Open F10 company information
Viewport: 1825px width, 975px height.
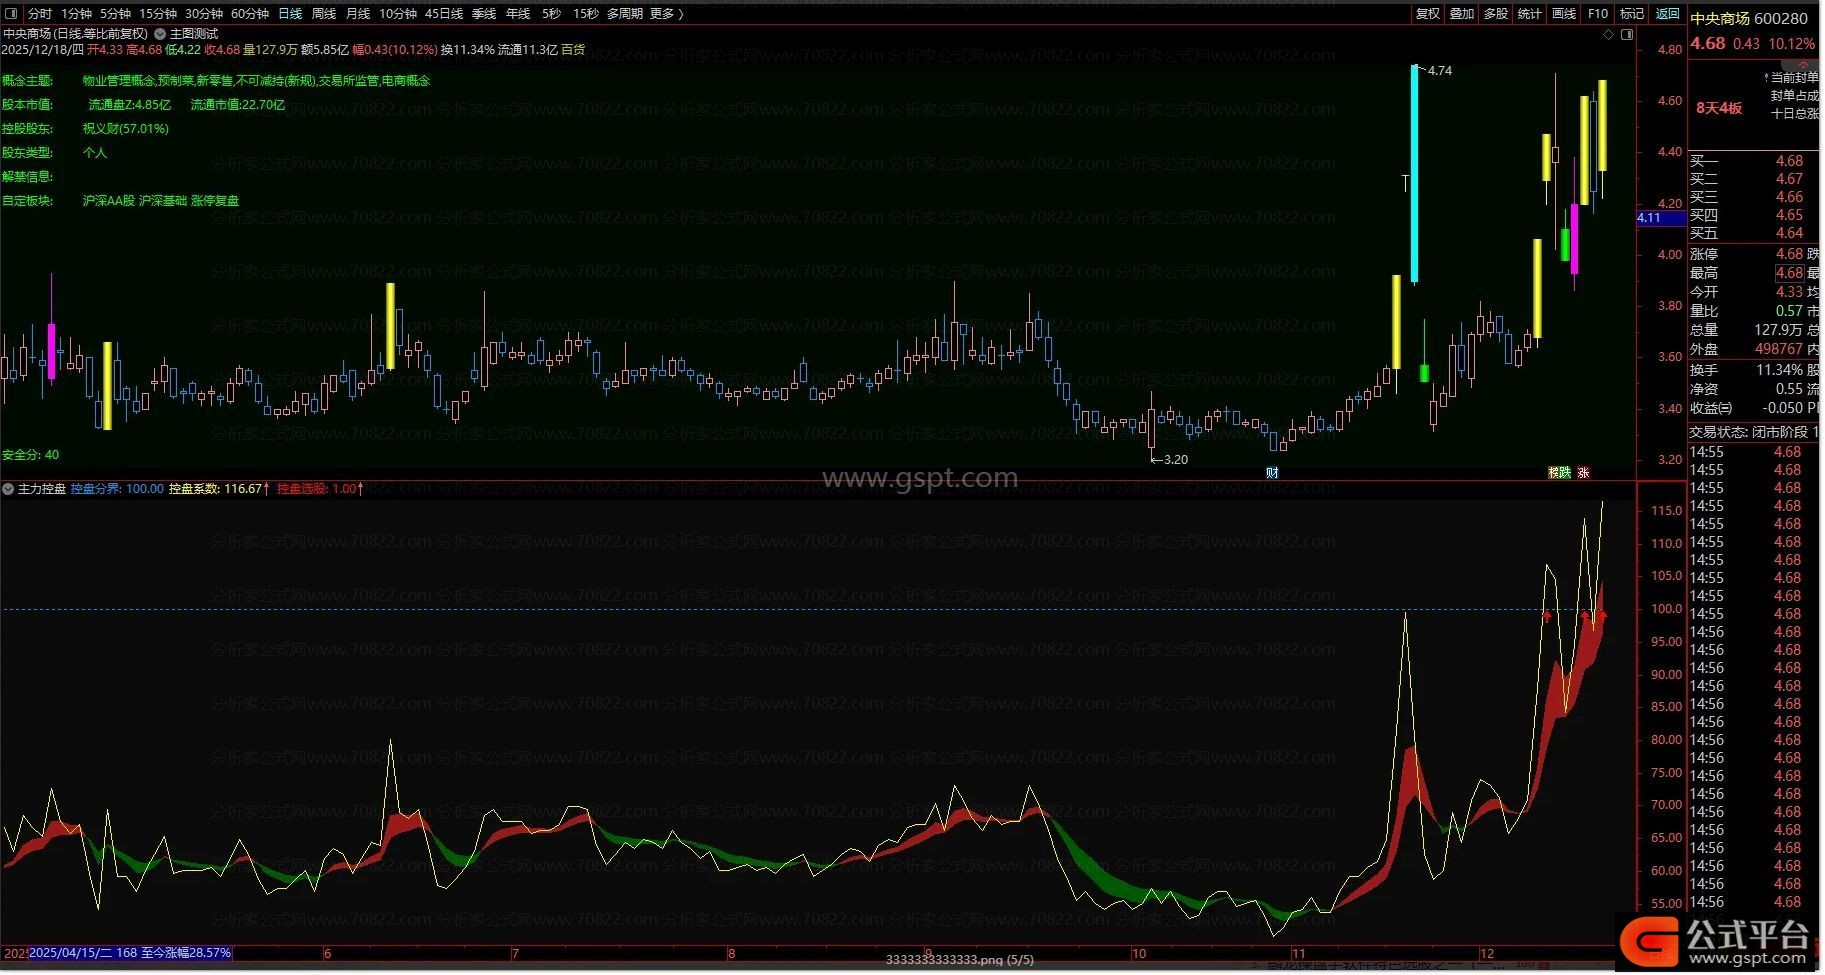[1598, 14]
